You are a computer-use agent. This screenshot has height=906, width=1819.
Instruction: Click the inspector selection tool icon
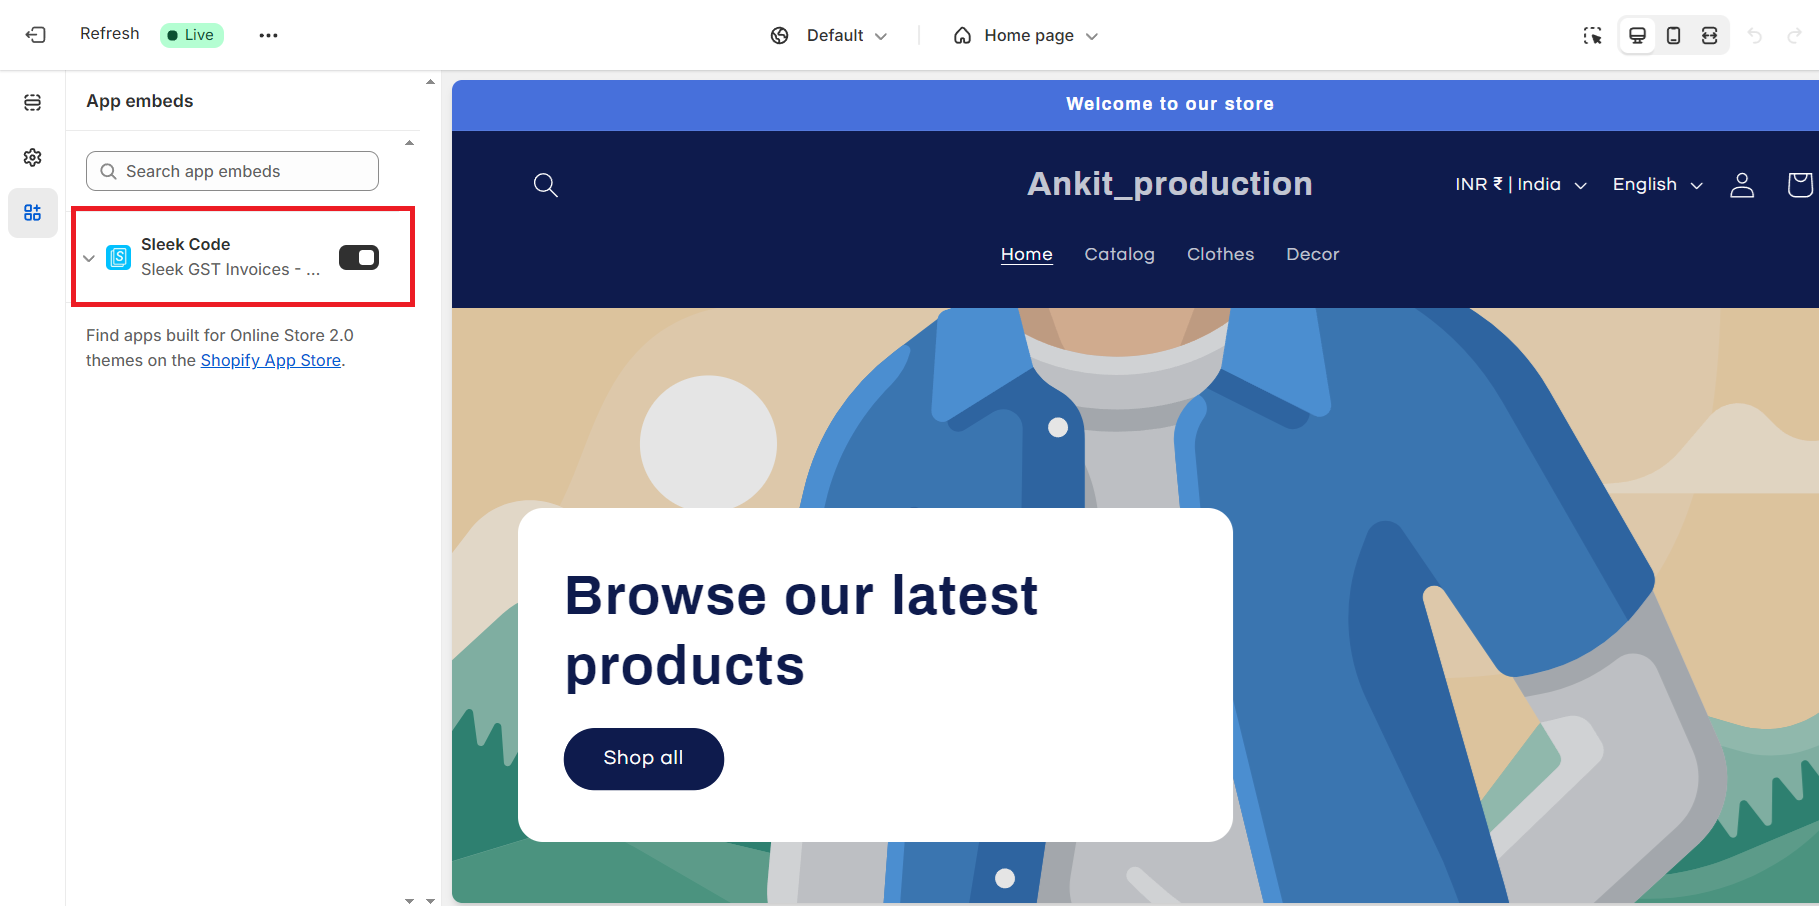1593,36
